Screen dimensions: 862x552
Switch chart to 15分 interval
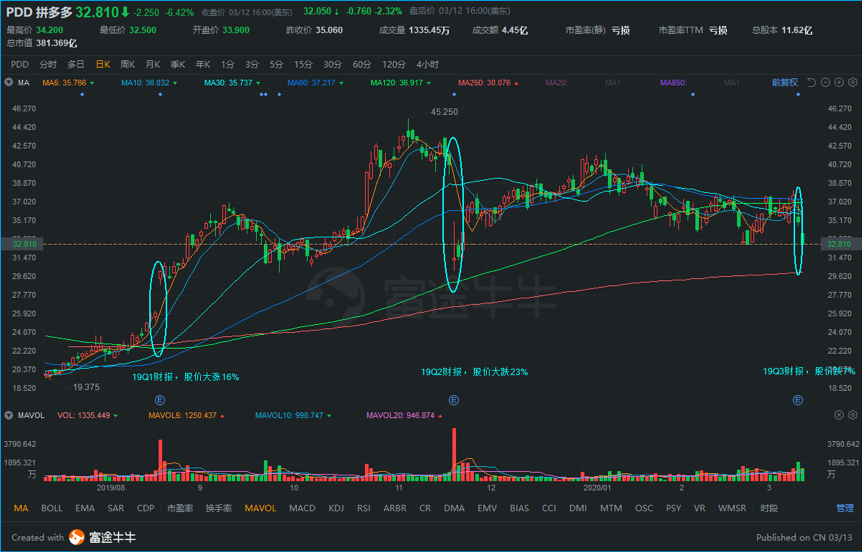point(303,64)
